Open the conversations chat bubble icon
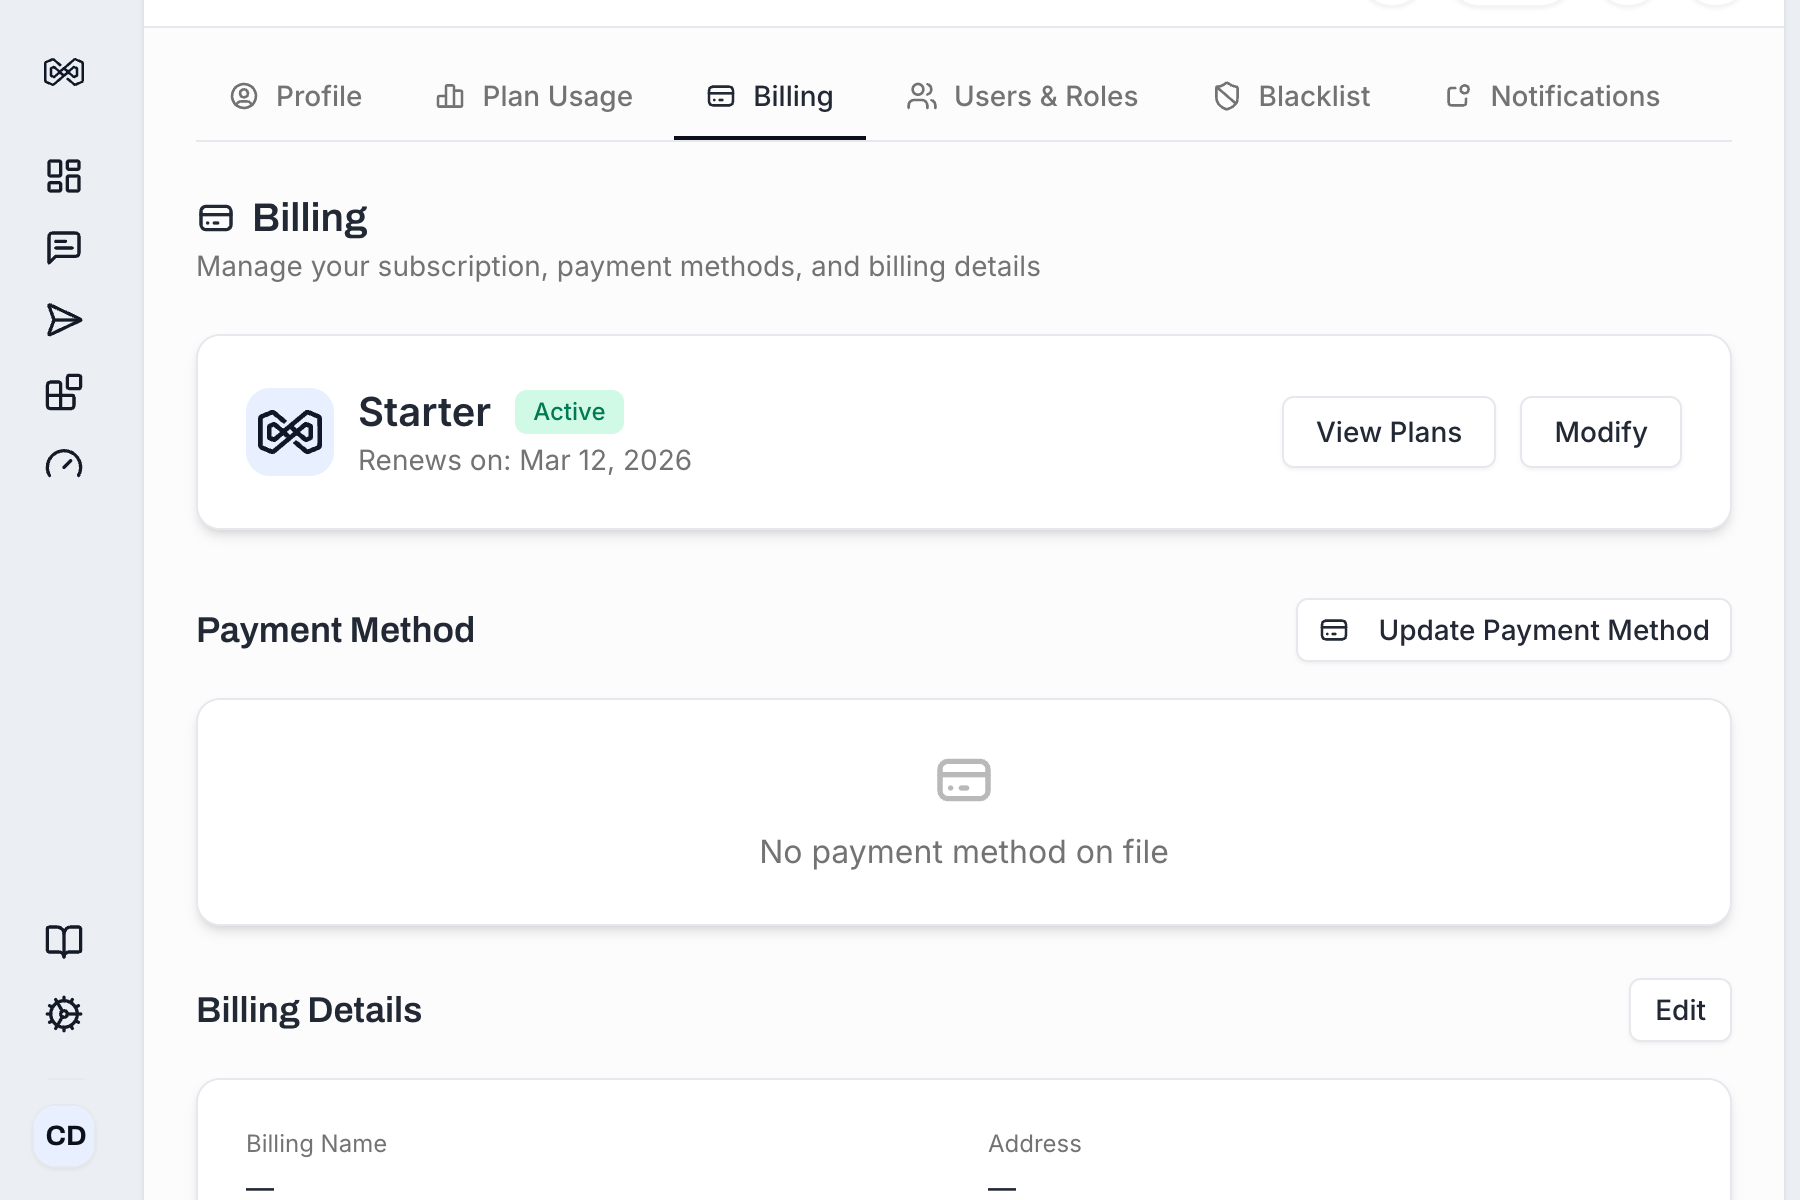Image resolution: width=1800 pixels, height=1200 pixels. click(x=63, y=247)
